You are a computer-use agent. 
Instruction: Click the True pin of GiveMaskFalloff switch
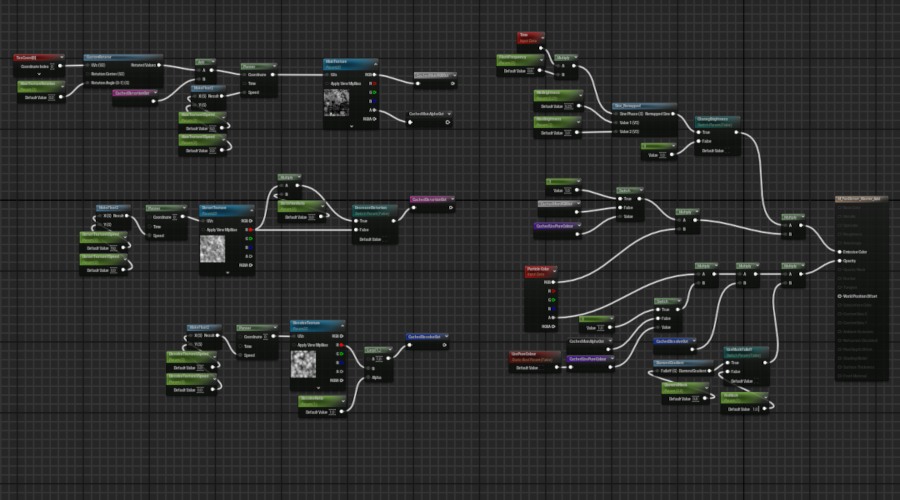point(728,363)
